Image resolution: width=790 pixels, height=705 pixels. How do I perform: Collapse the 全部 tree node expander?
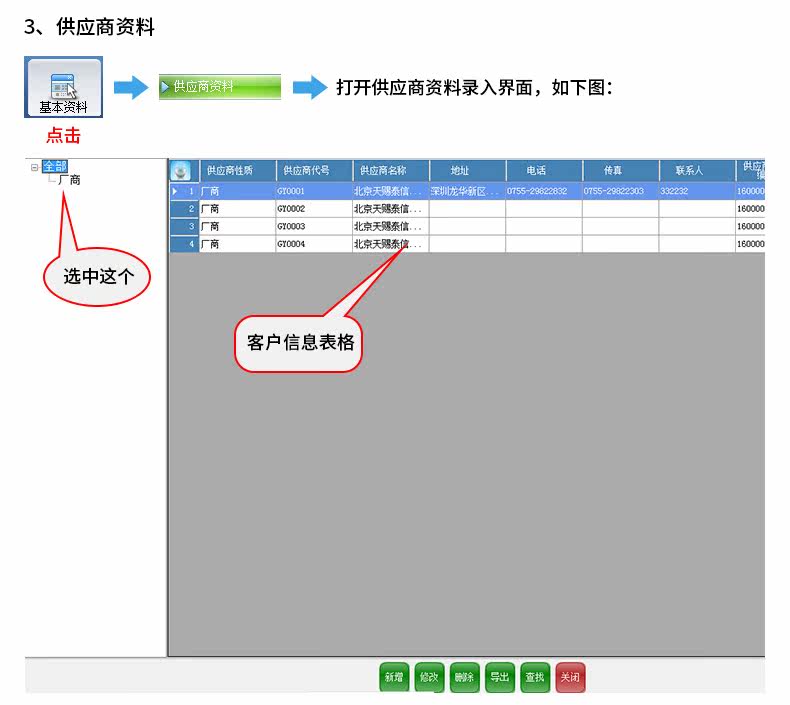[34, 167]
